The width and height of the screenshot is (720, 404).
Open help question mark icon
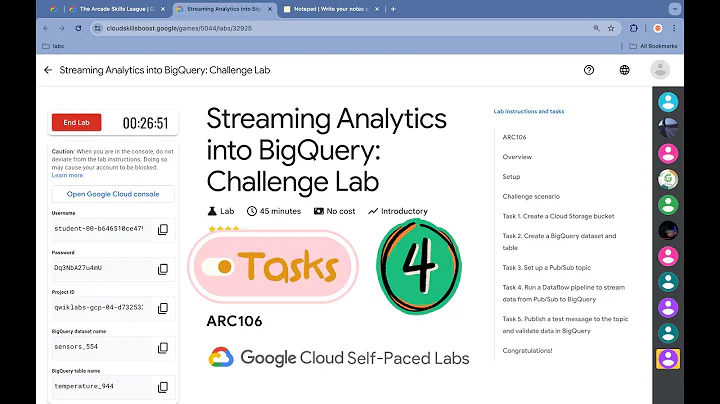589,70
